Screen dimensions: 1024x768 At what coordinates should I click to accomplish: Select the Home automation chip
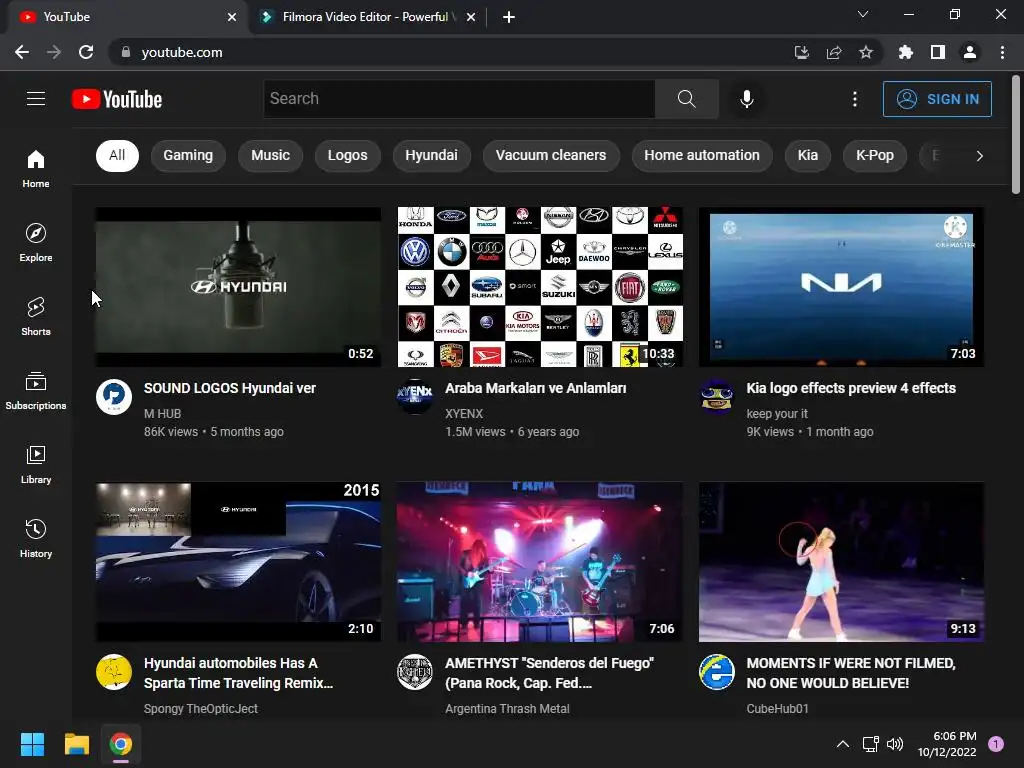point(702,155)
